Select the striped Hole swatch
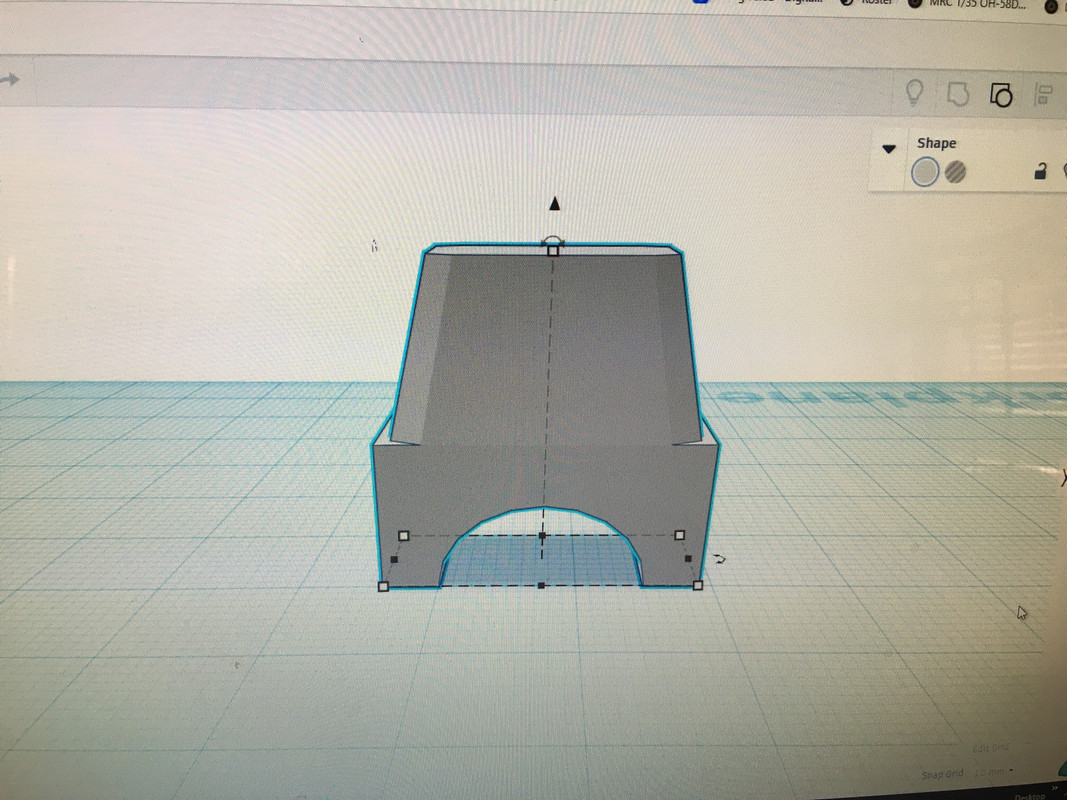The width and height of the screenshot is (1067, 800). point(955,172)
